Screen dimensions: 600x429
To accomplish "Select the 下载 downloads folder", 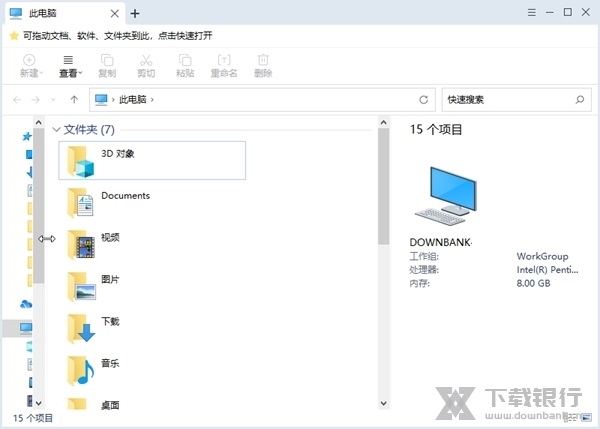I will pos(152,328).
